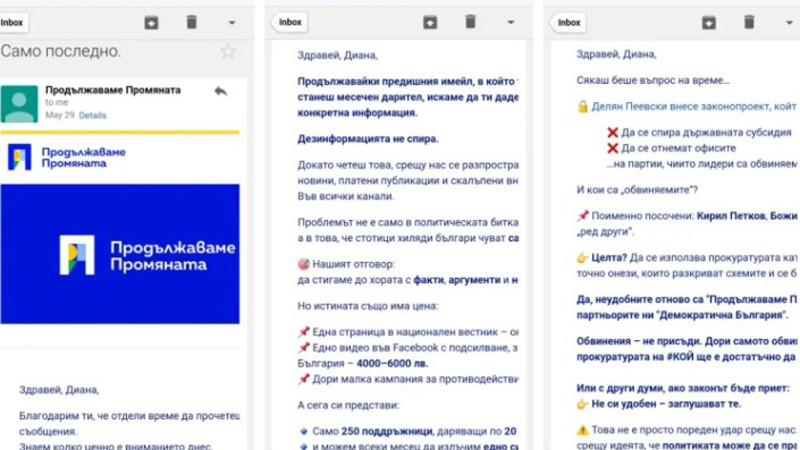Click Inbox back button in left email panel
Screen dimensions: 800x450
[12, 22]
